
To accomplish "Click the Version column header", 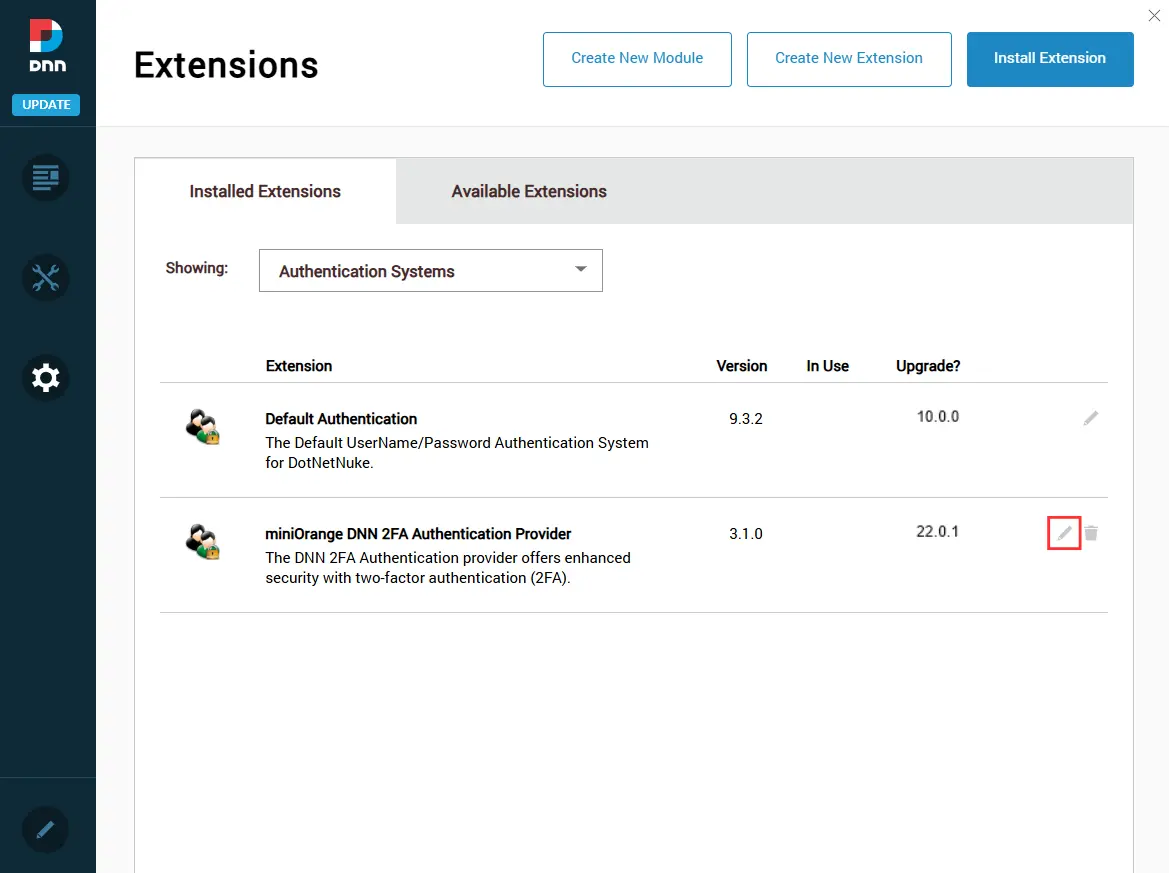I will click(742, 366).
